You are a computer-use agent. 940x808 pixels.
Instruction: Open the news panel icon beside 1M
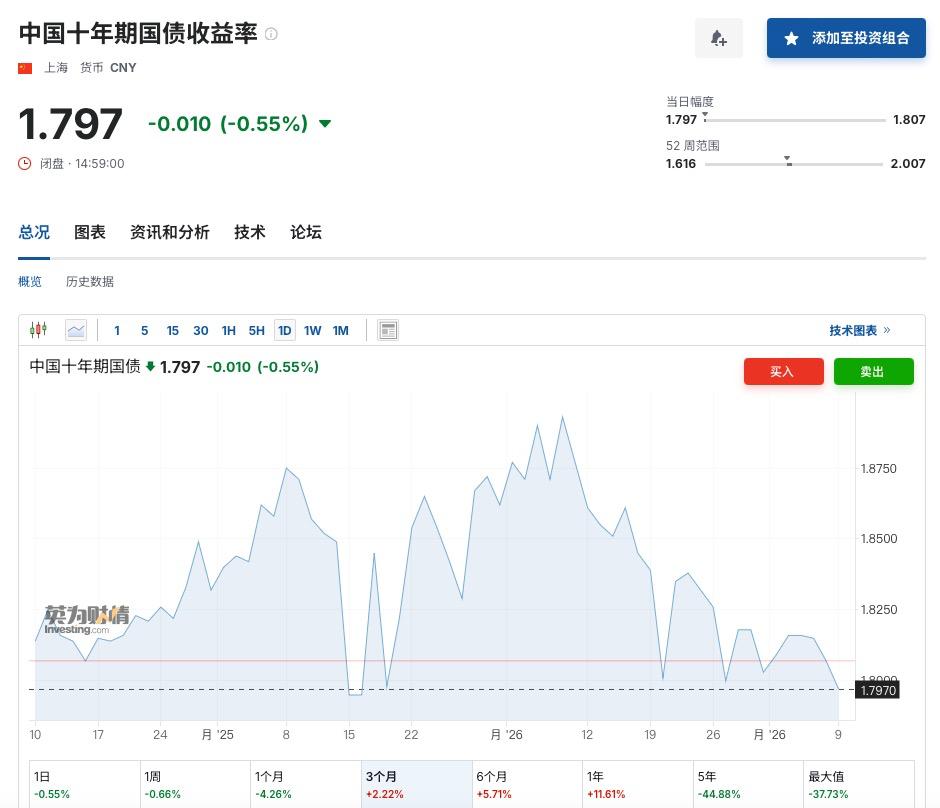click(x=388, y=330)
